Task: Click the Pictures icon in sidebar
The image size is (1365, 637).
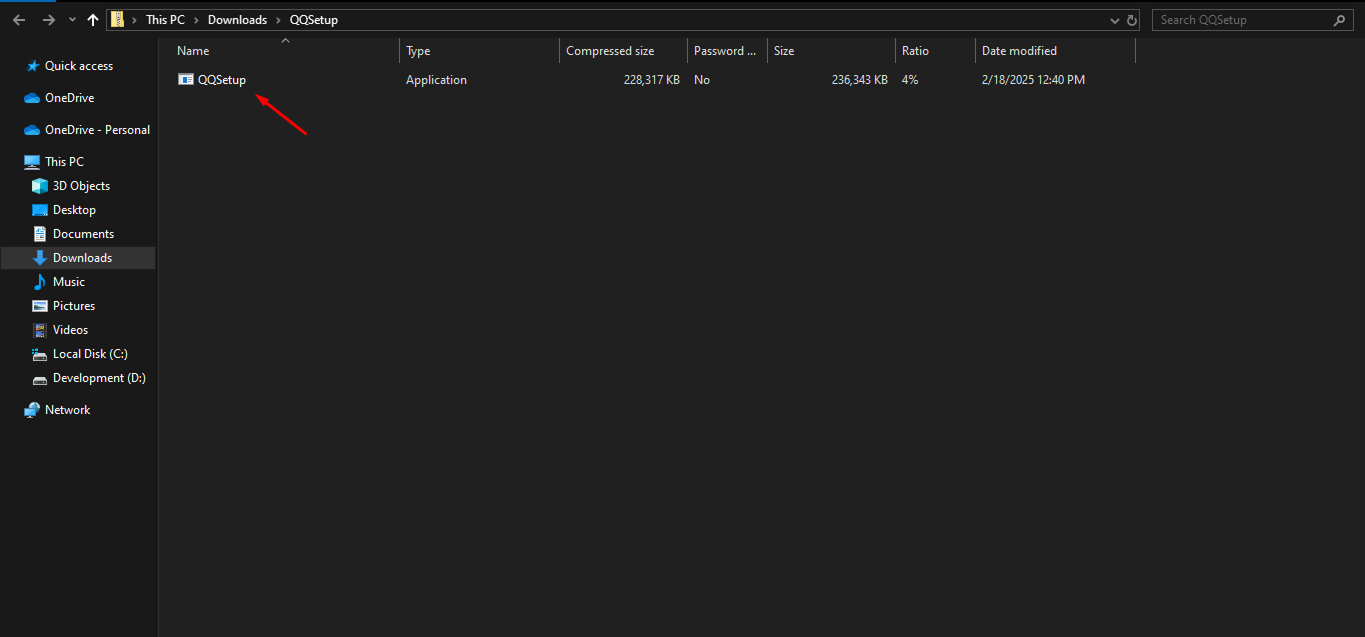Action: tap(40, 306)
